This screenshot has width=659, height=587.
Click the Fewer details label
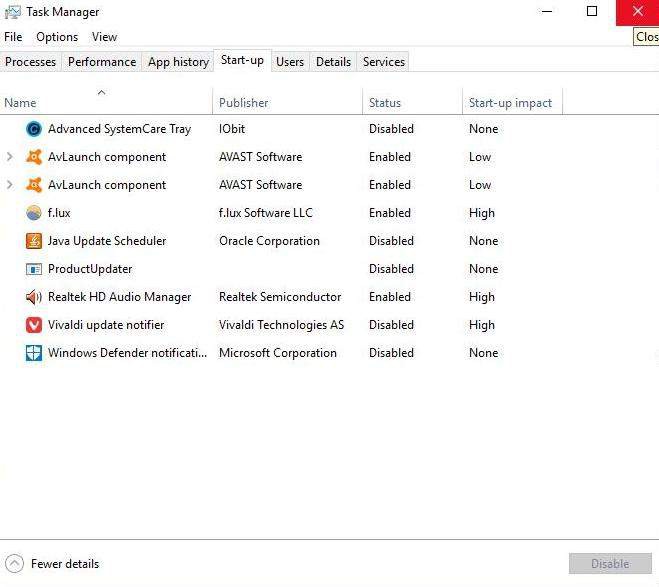coord(65,564)
